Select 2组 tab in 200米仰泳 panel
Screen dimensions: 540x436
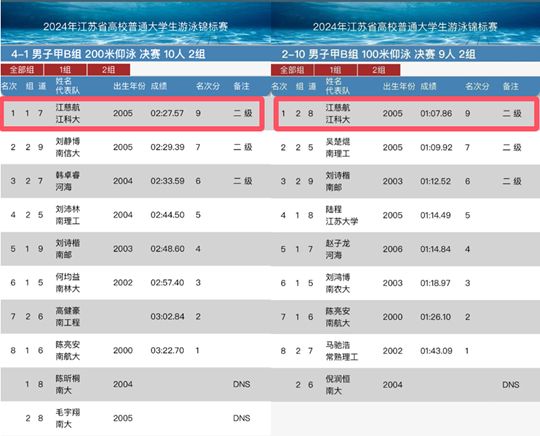click(x=109, y=70)
